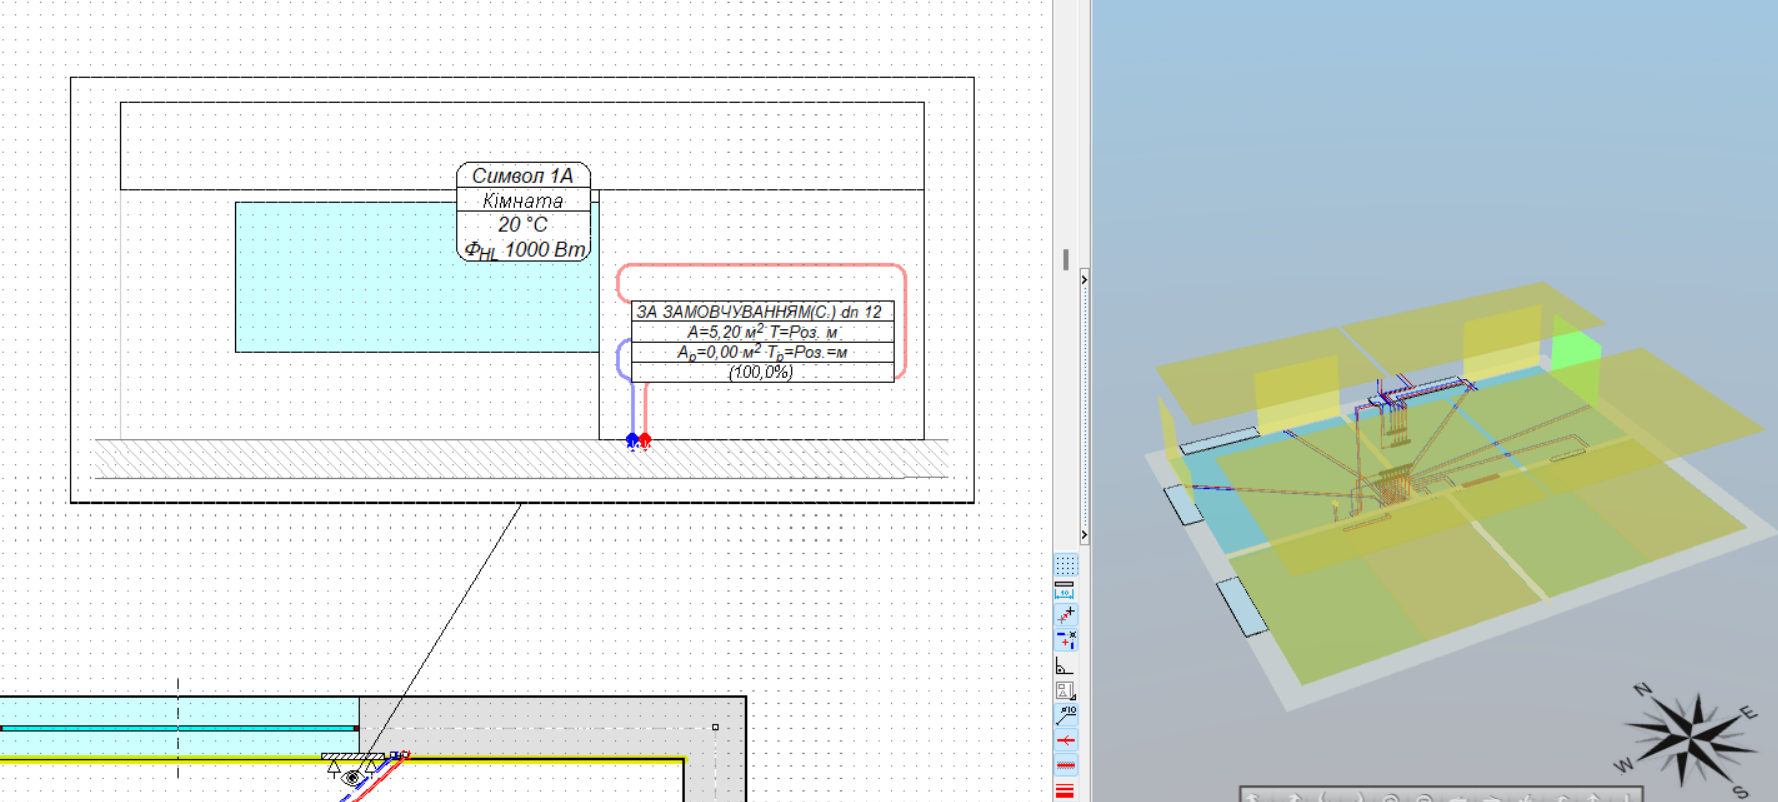Click the '20 °C' temperature value
Image resolution: width=1778 pixels, height=802 pixels.
[x=523, y=225]
